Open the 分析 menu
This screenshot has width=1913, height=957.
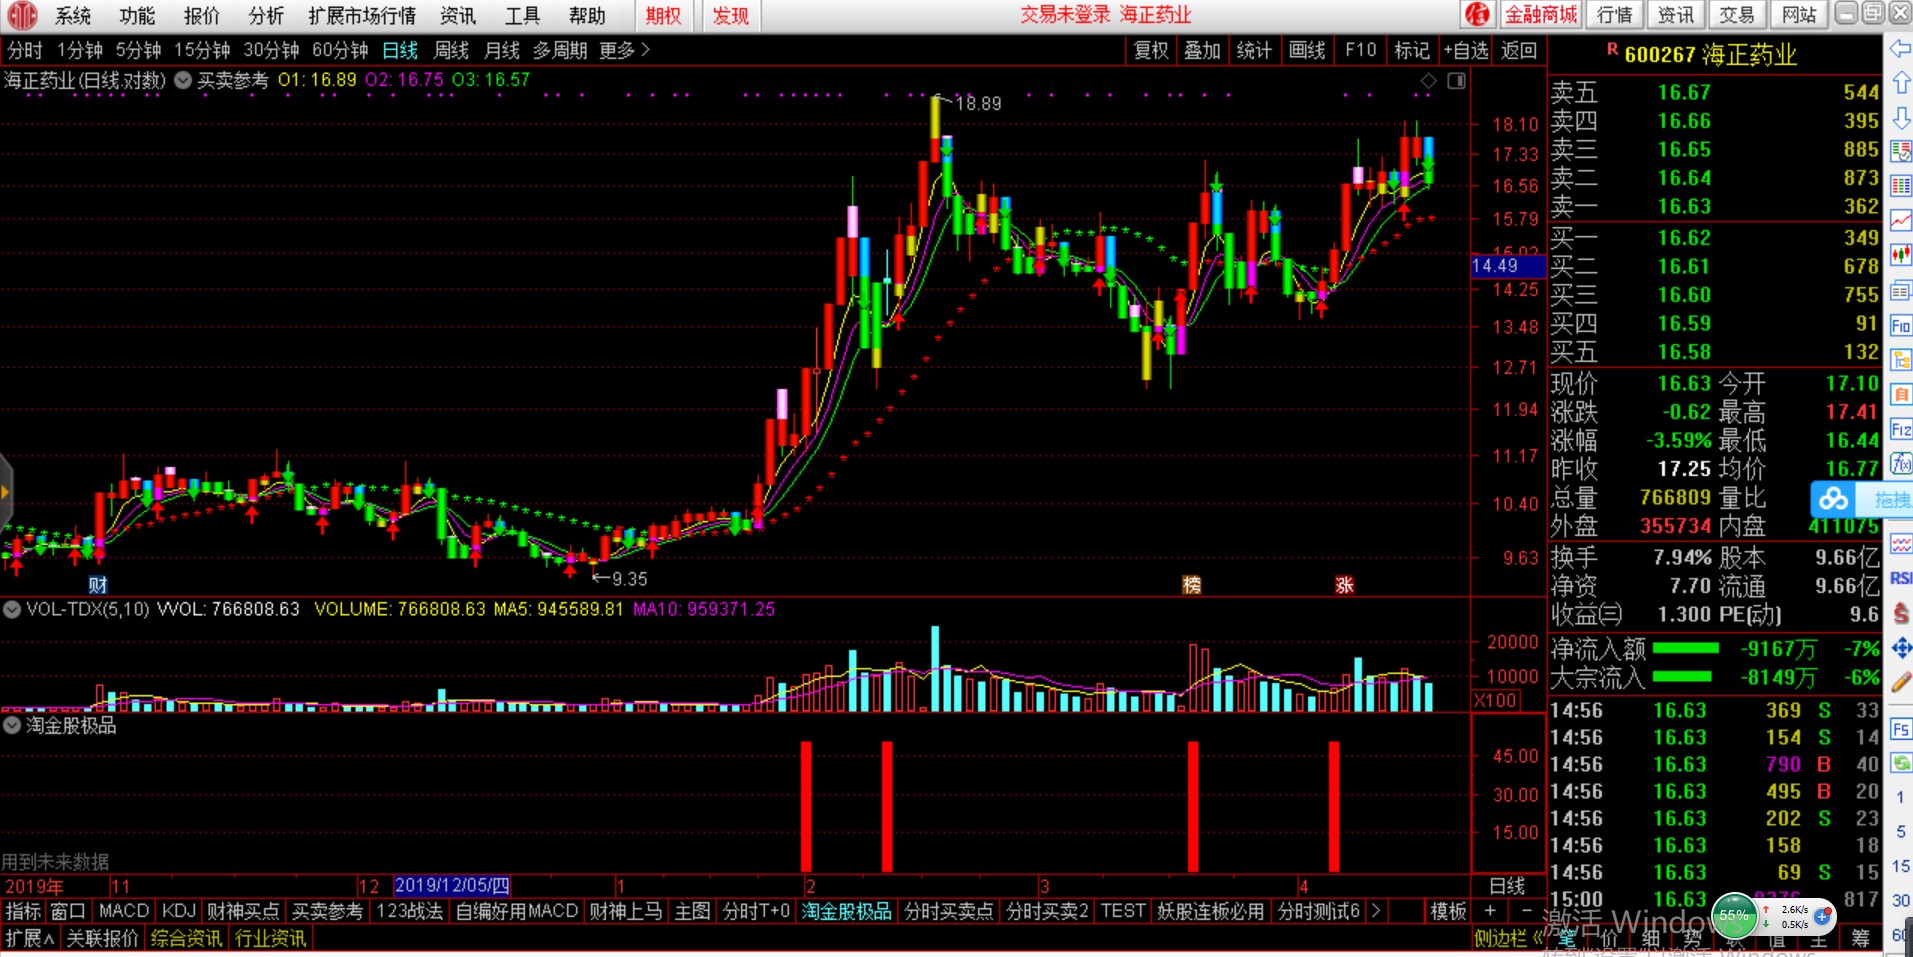click(x=266, y=15)
